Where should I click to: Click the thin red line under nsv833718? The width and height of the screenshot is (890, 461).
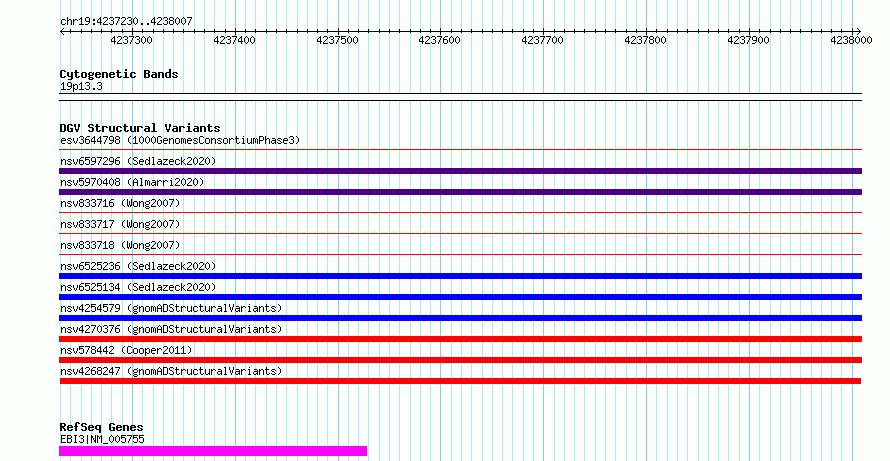pyautogui.click(x=460, y=255)
